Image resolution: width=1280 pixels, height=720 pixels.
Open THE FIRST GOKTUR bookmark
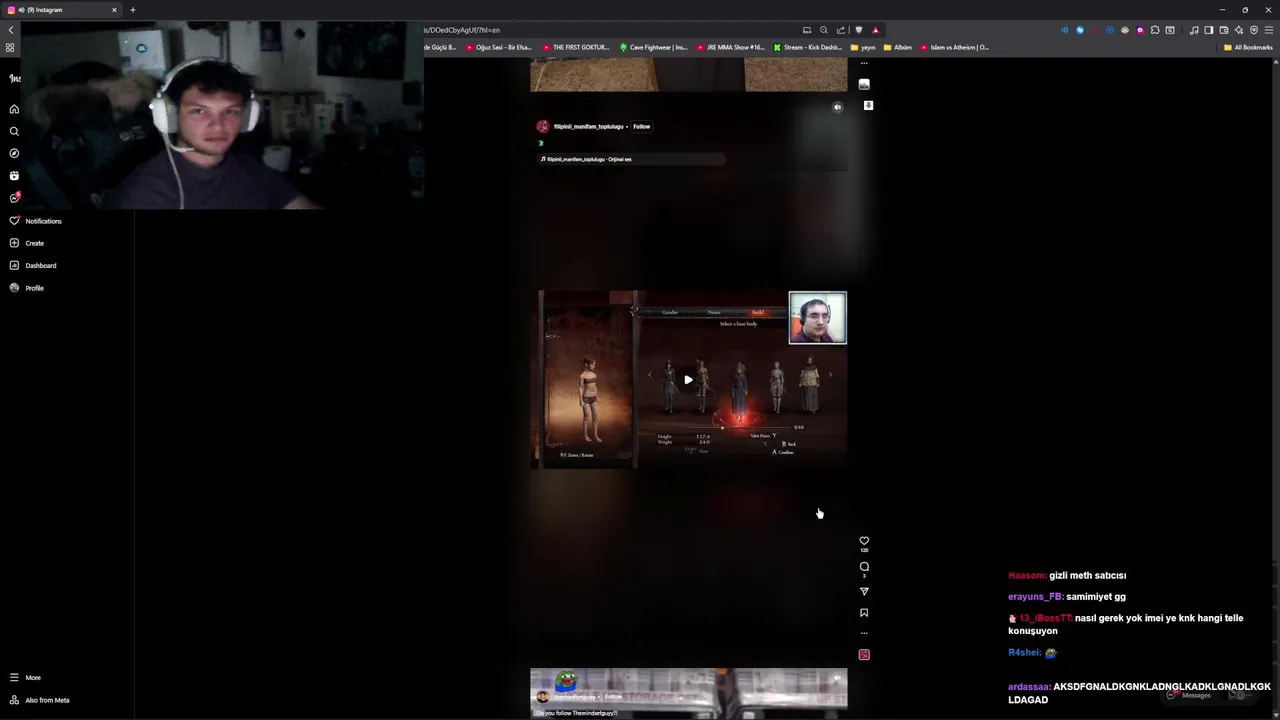tap(575, 47)
